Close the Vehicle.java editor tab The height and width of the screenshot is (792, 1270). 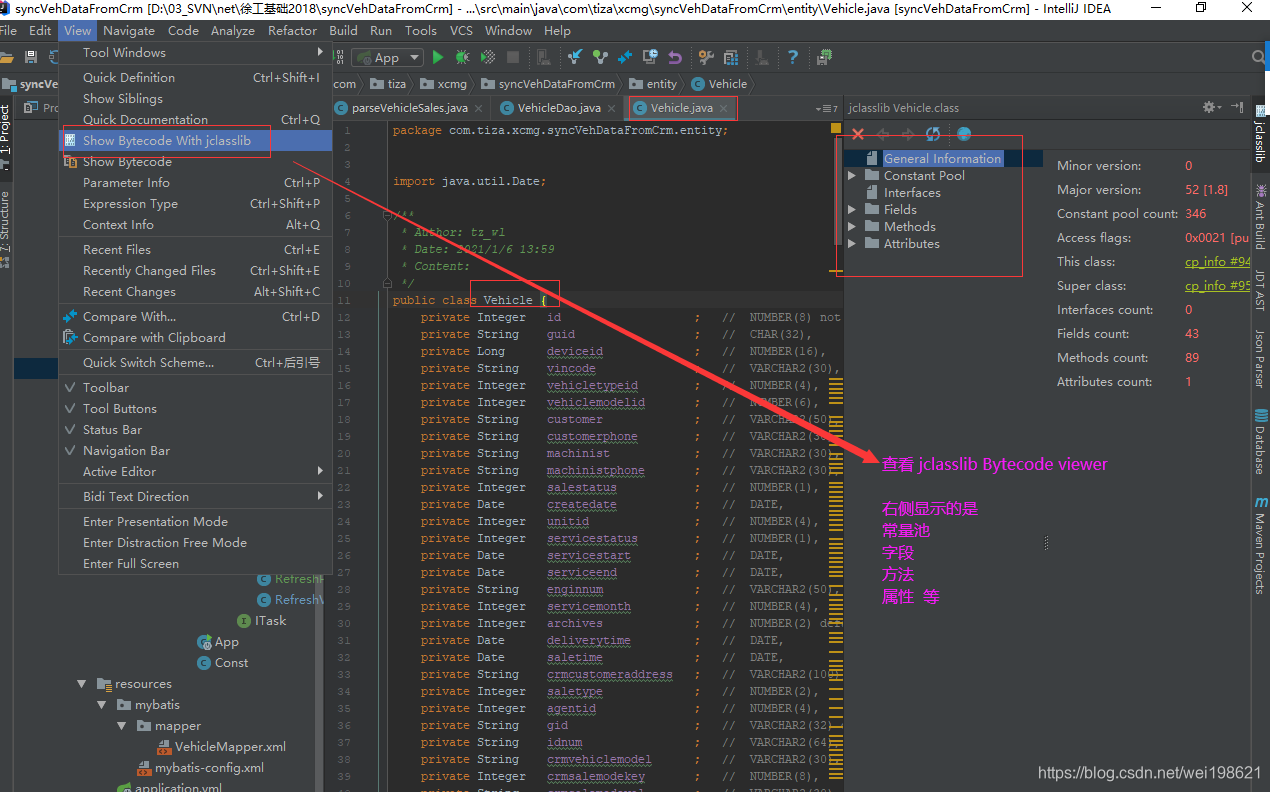tap(724, 108)
